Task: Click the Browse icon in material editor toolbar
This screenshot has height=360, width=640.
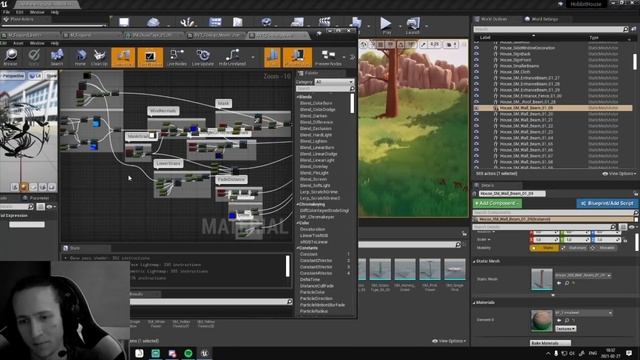Action: point(10,57)
